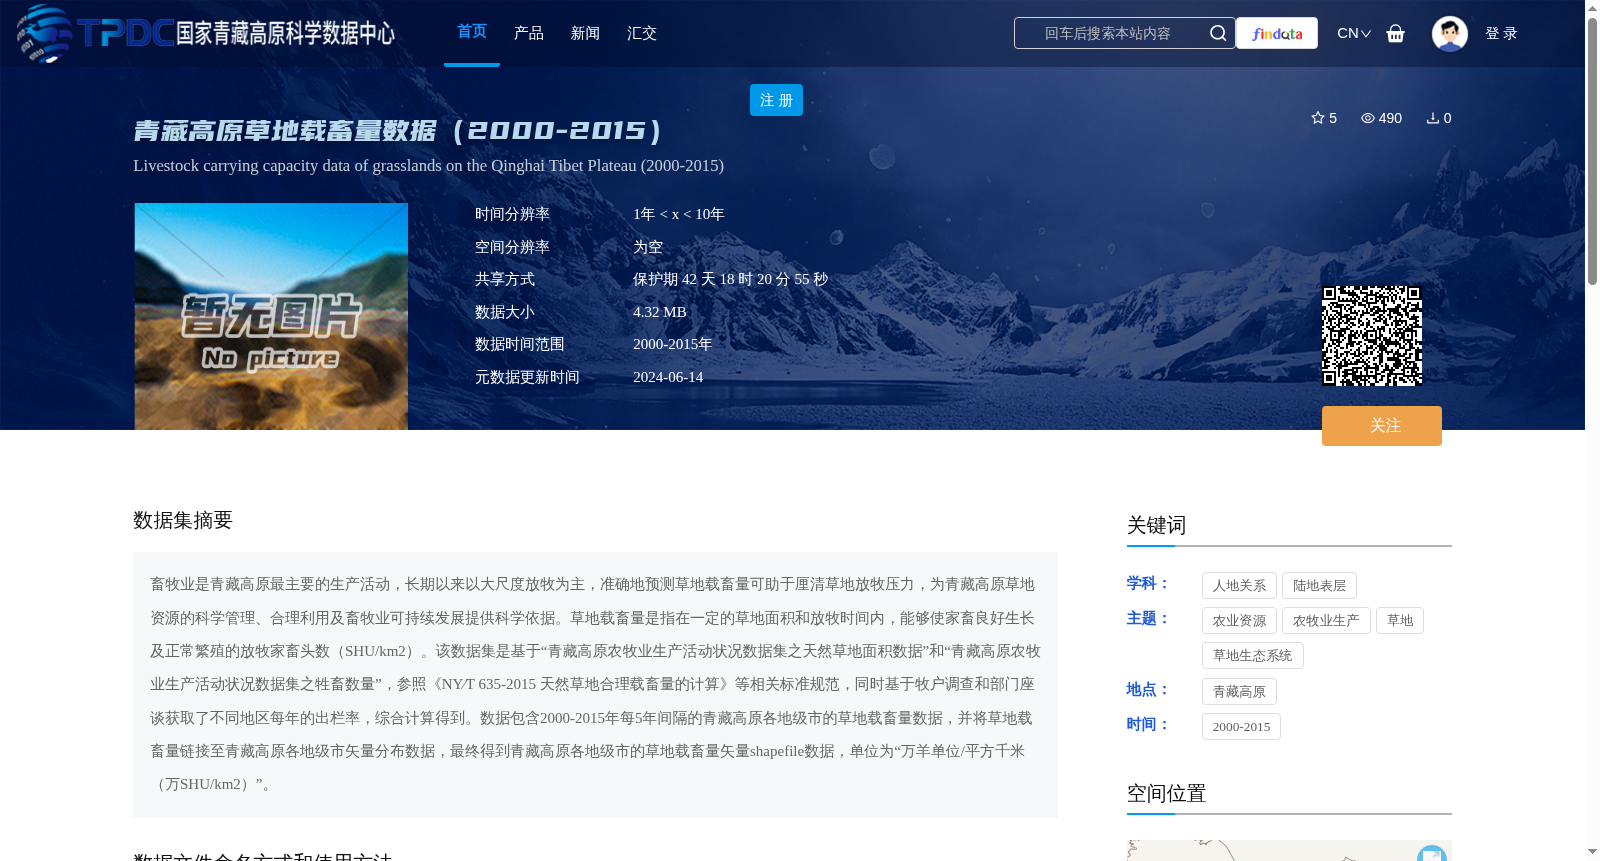Click the 保护期 sharing mode value
1600x861 pixels.
click(730, 279)
